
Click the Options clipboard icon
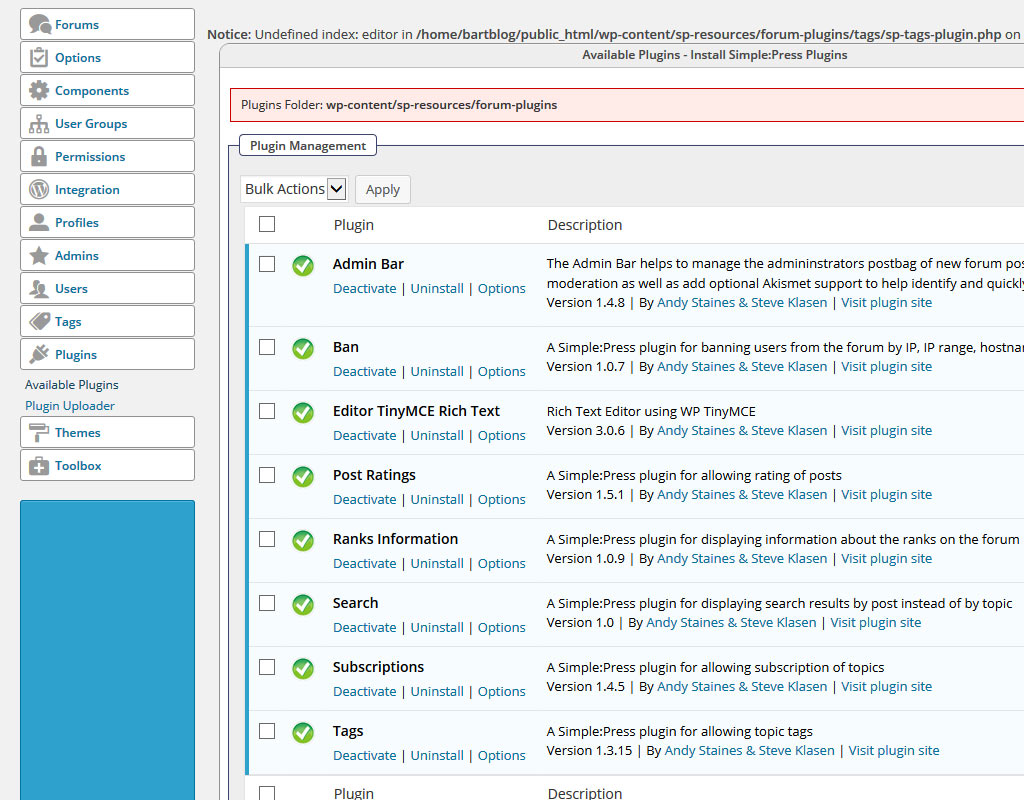click(x=39, y=57)
